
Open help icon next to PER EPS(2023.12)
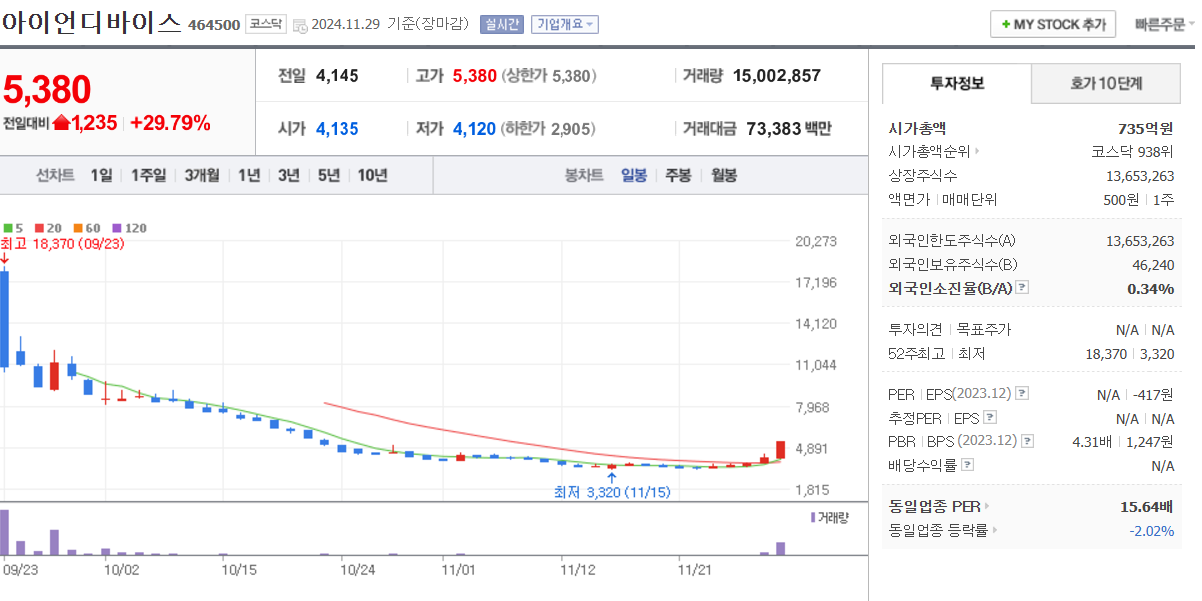pos(1022,394)
